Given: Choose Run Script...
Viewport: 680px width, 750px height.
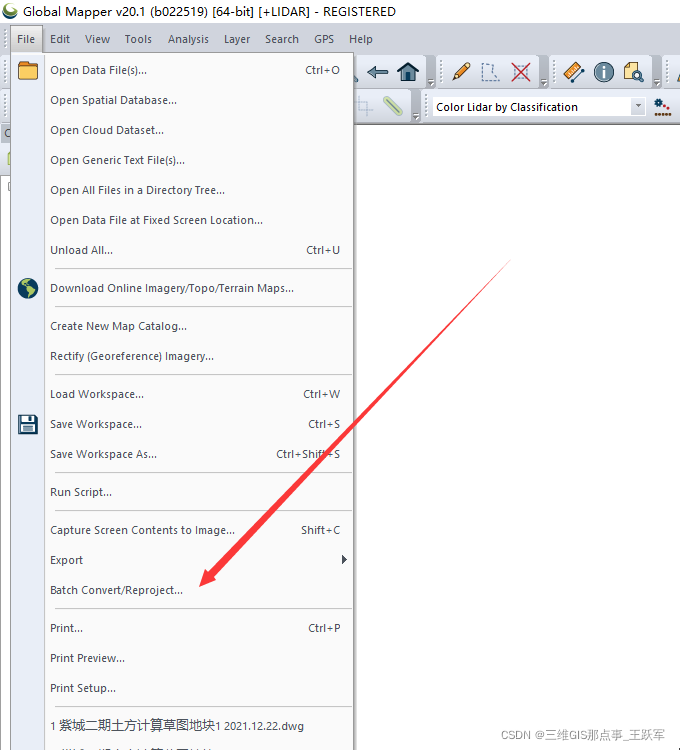Looking at the screenshot, I should point(198,492).
